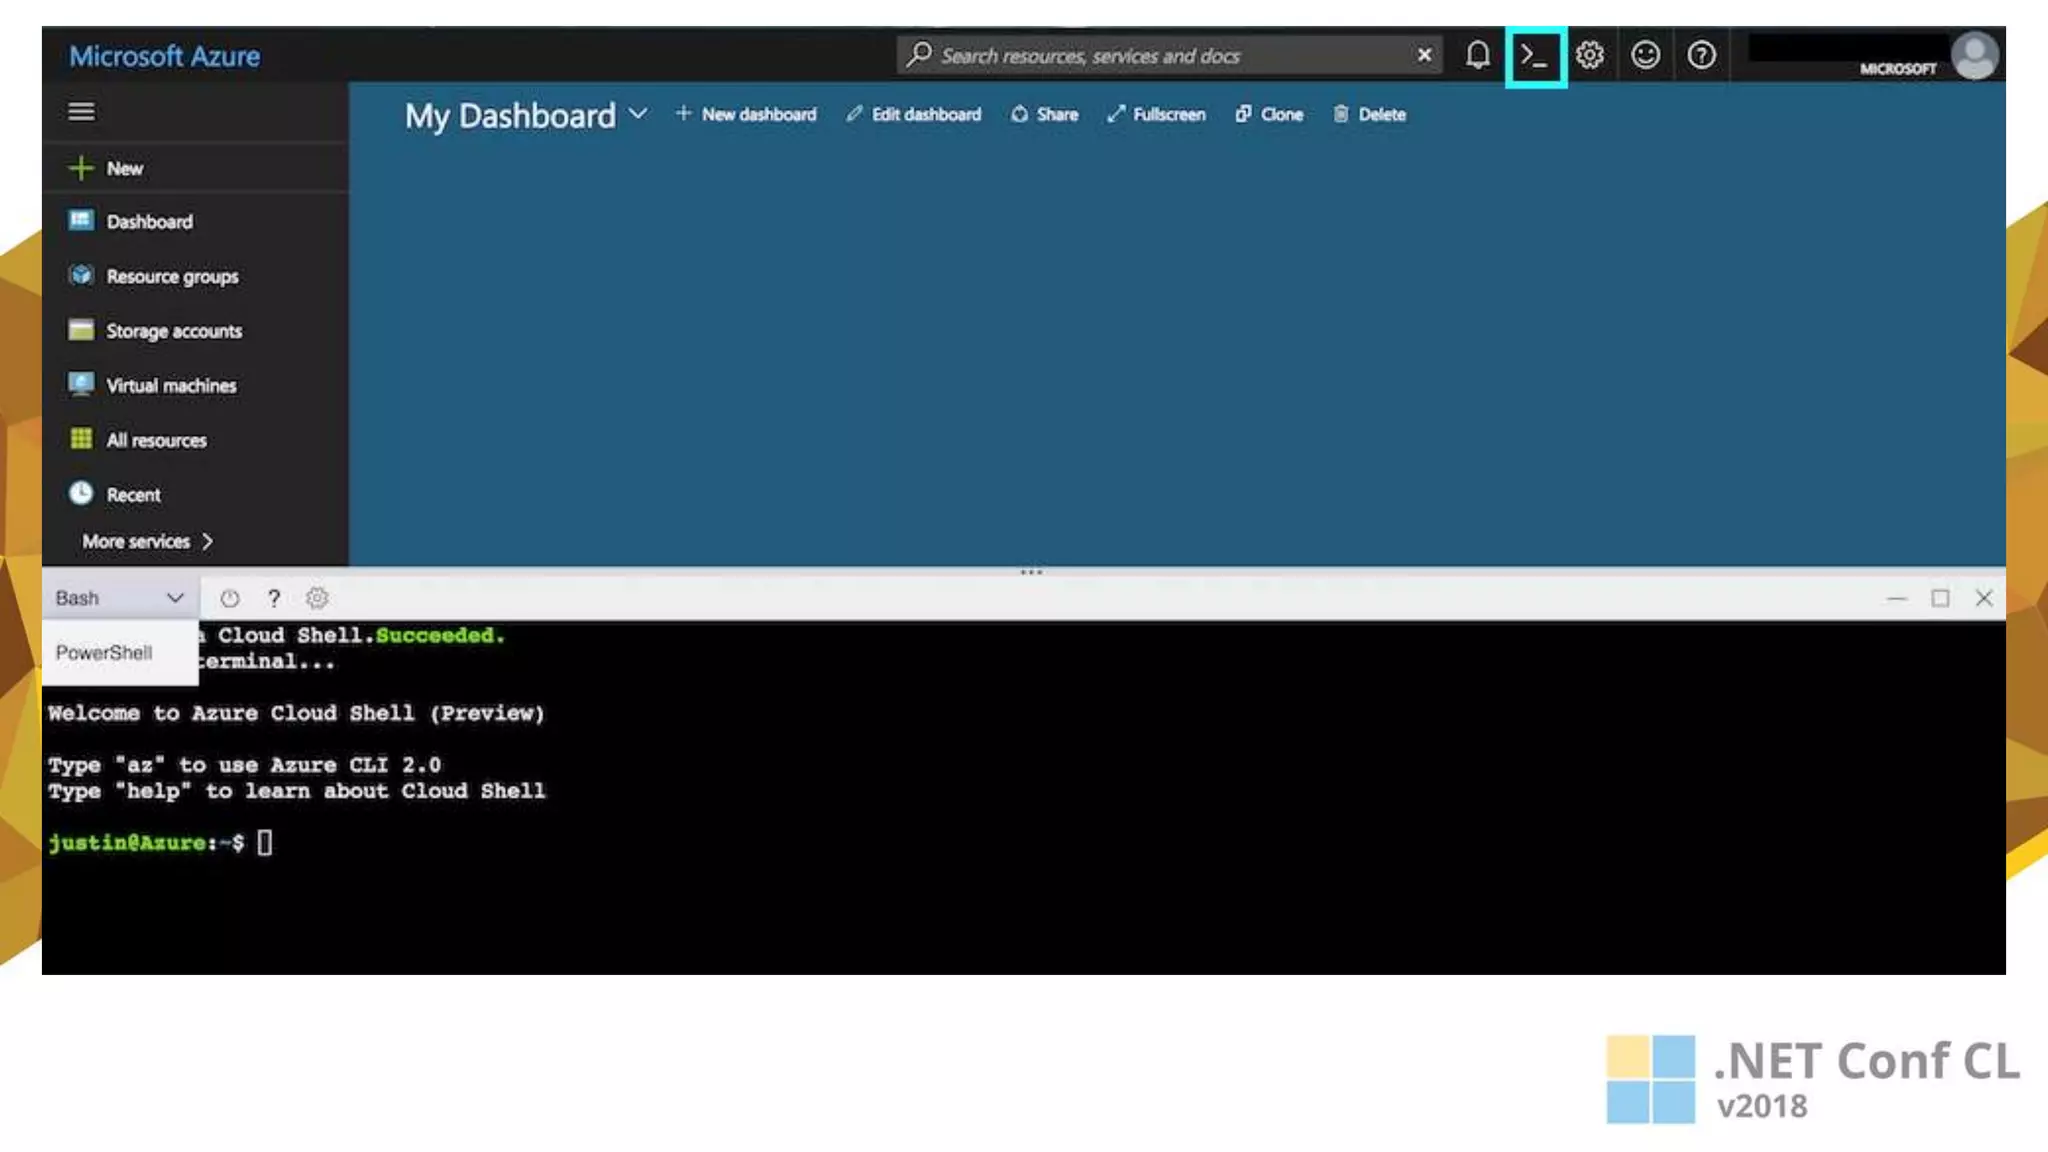Open the notifications bell
Image resolution: width=2048 pixels, height=1152 pixels.
tap(1478, 55)
